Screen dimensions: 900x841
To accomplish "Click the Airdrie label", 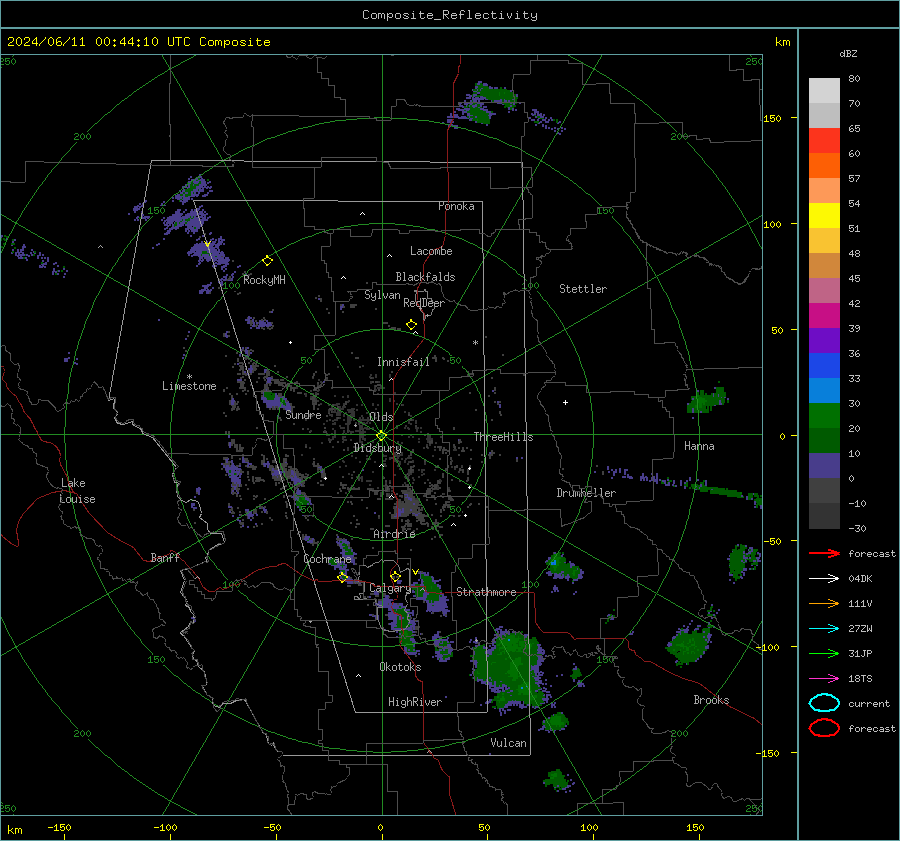I will click(394, 534).
